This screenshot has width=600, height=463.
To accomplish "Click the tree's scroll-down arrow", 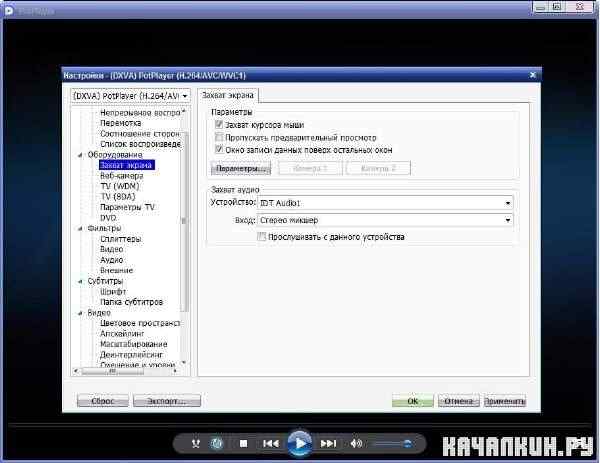I will click(184, 362).
